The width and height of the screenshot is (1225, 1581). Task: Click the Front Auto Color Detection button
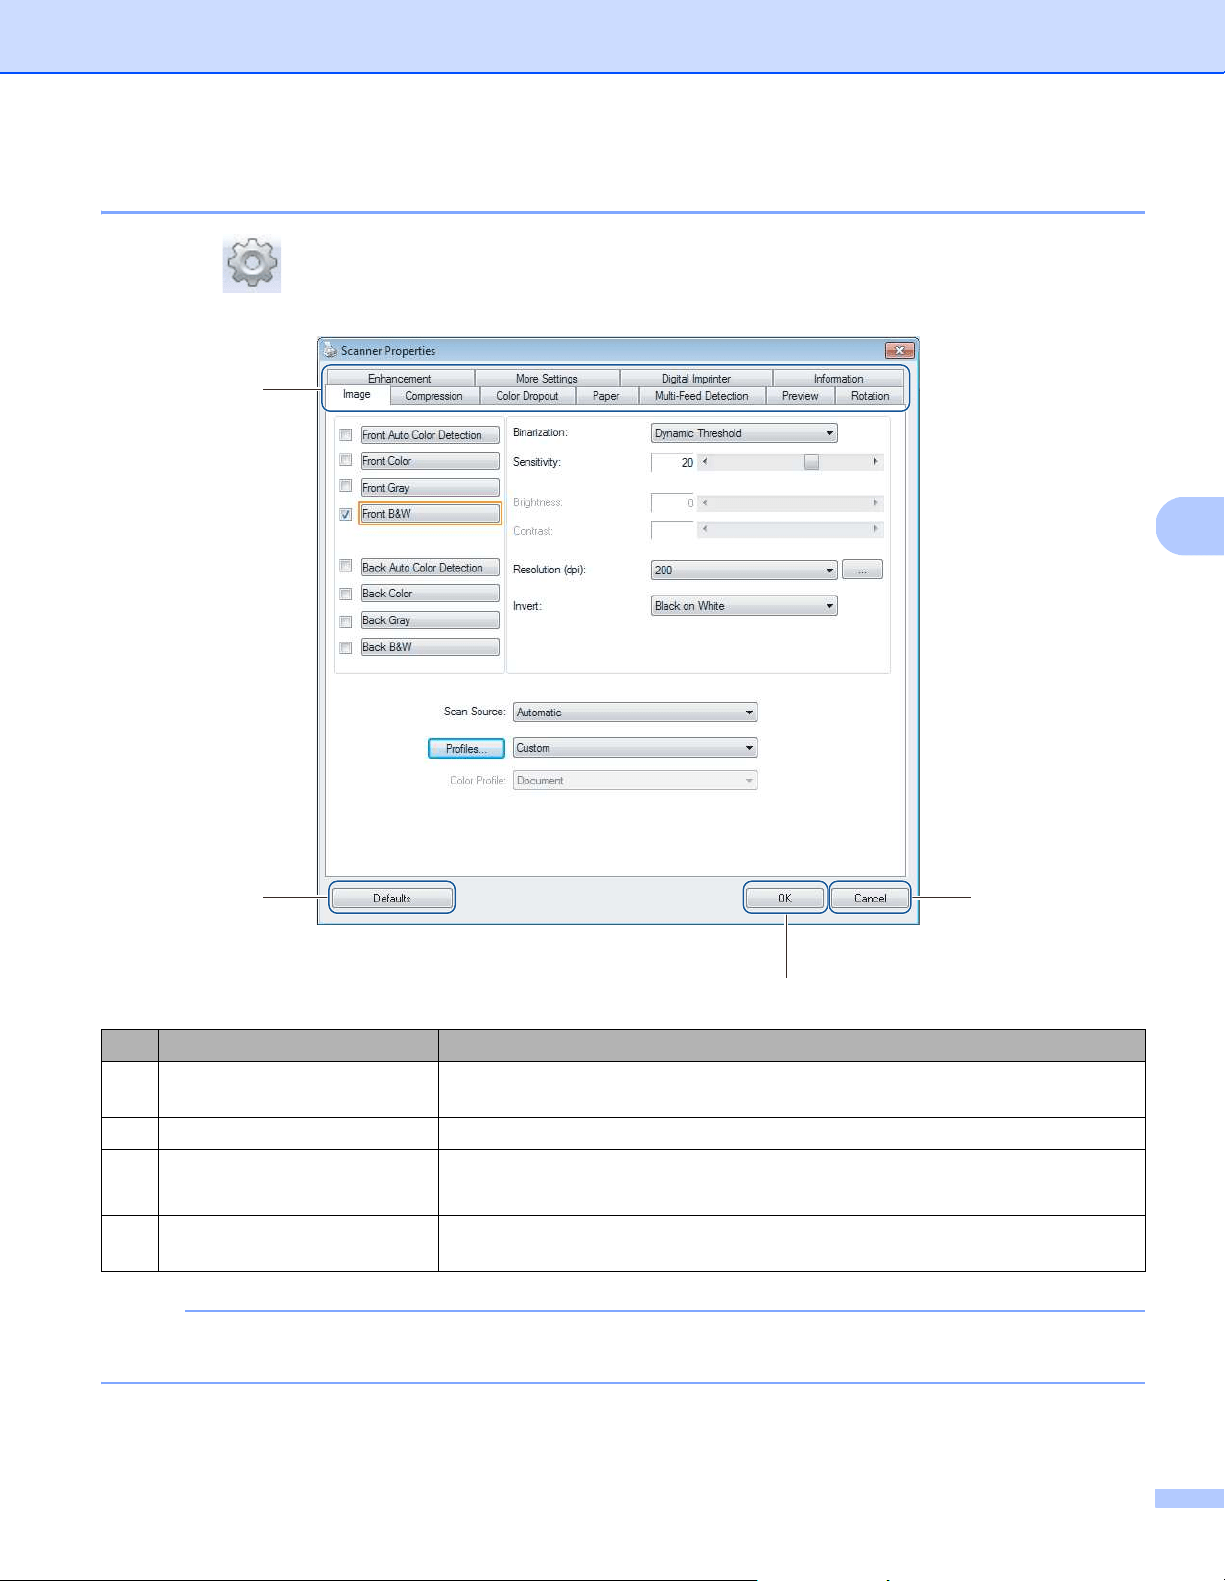[430, 435]
